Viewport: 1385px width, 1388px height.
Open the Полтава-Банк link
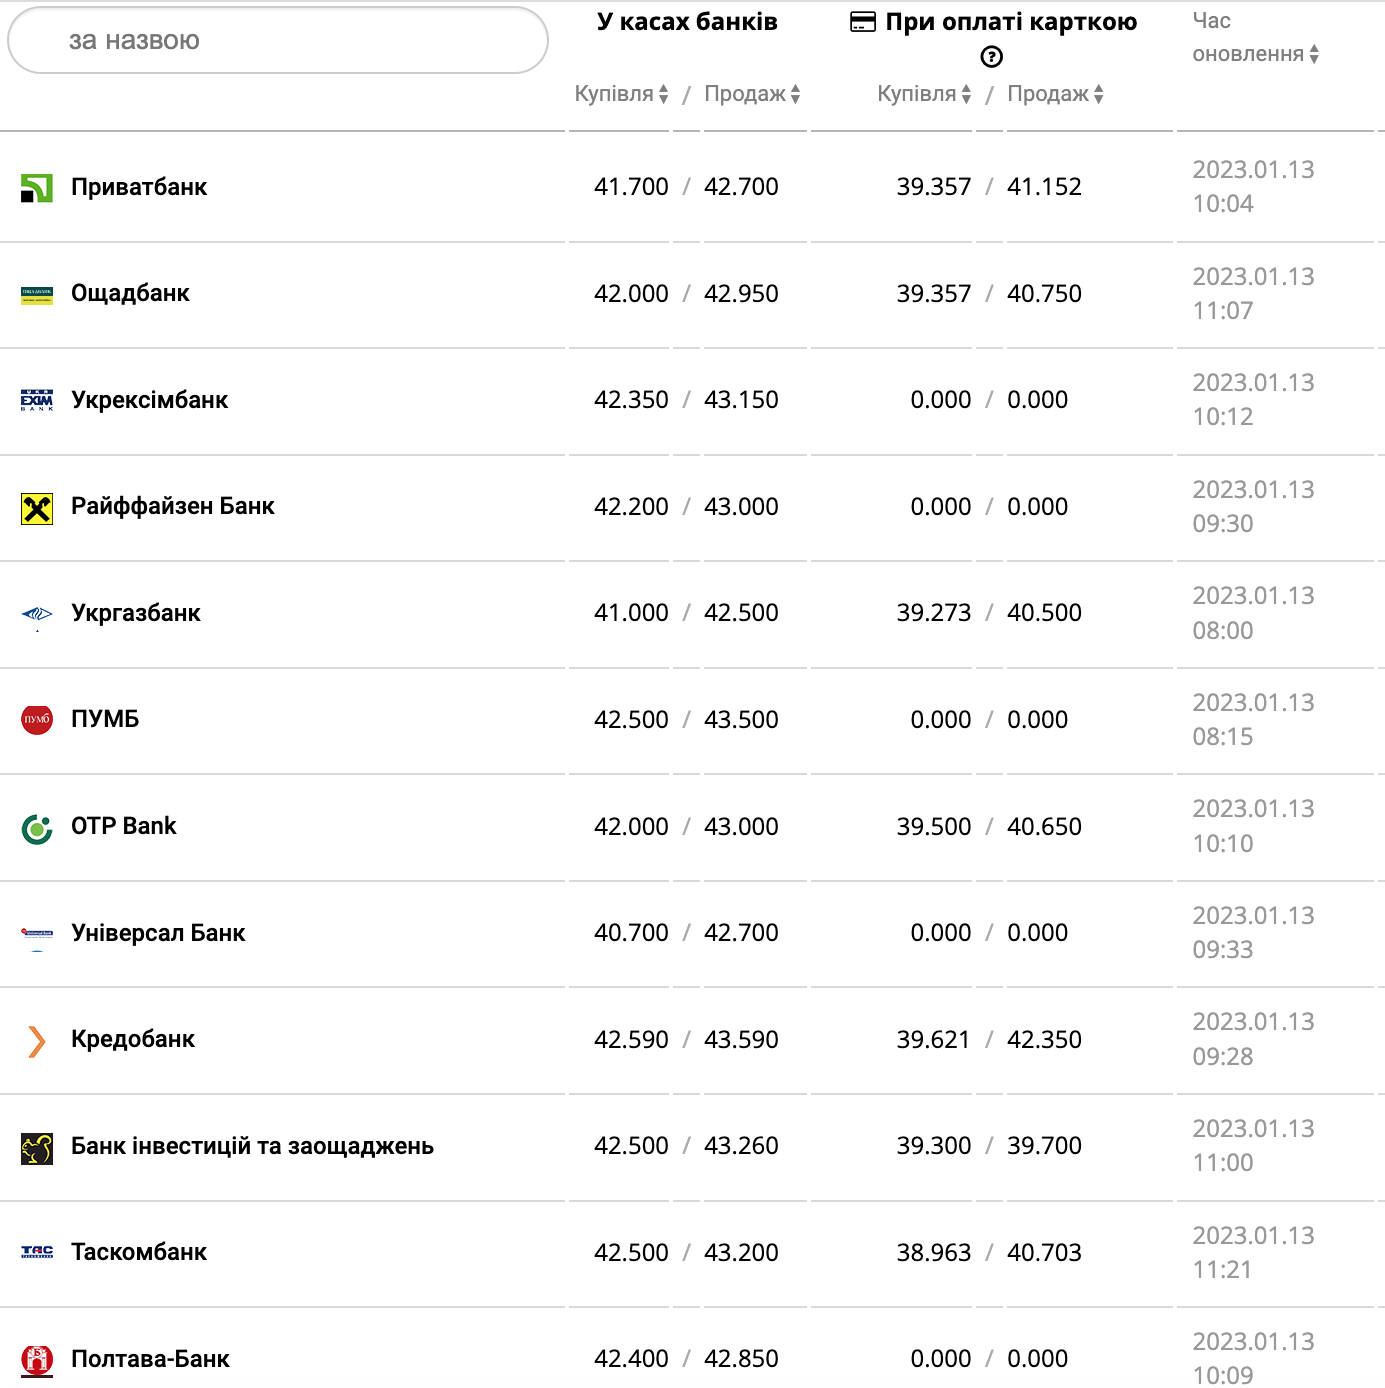(150, 1359)
